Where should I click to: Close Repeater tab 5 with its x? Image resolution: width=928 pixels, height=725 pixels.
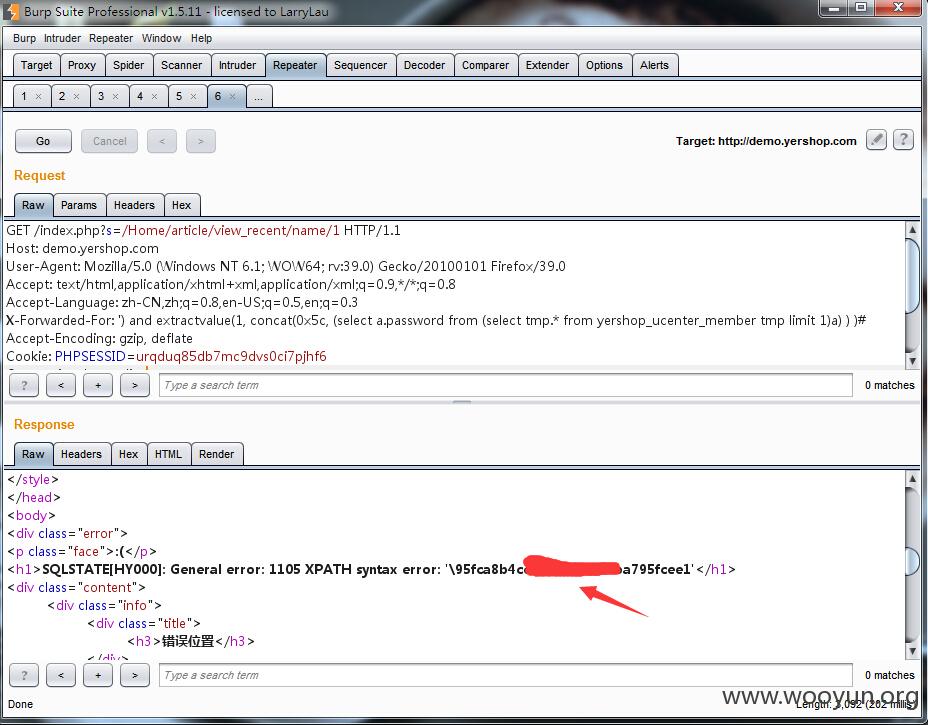(194, 96)
